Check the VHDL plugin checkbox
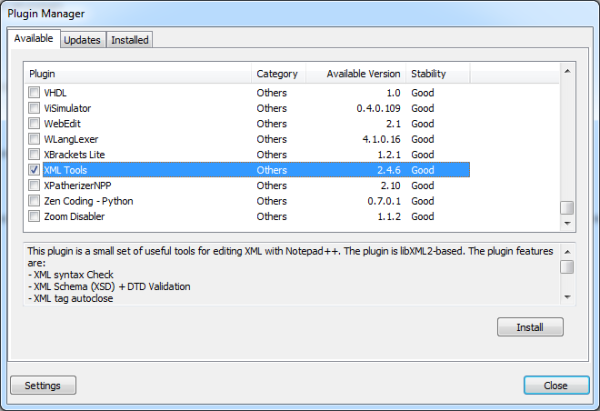600x411 pixels. point(34,93)
